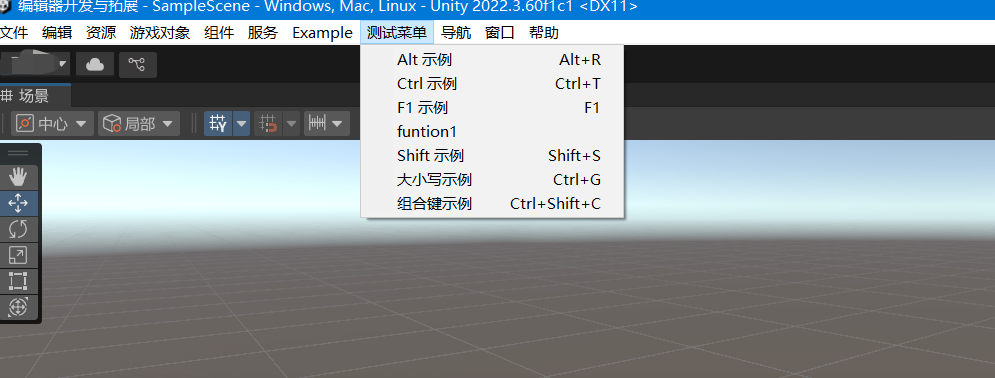Open the 导航 menu
This screenshot has width=995, height=378.
tap(456, 32)
